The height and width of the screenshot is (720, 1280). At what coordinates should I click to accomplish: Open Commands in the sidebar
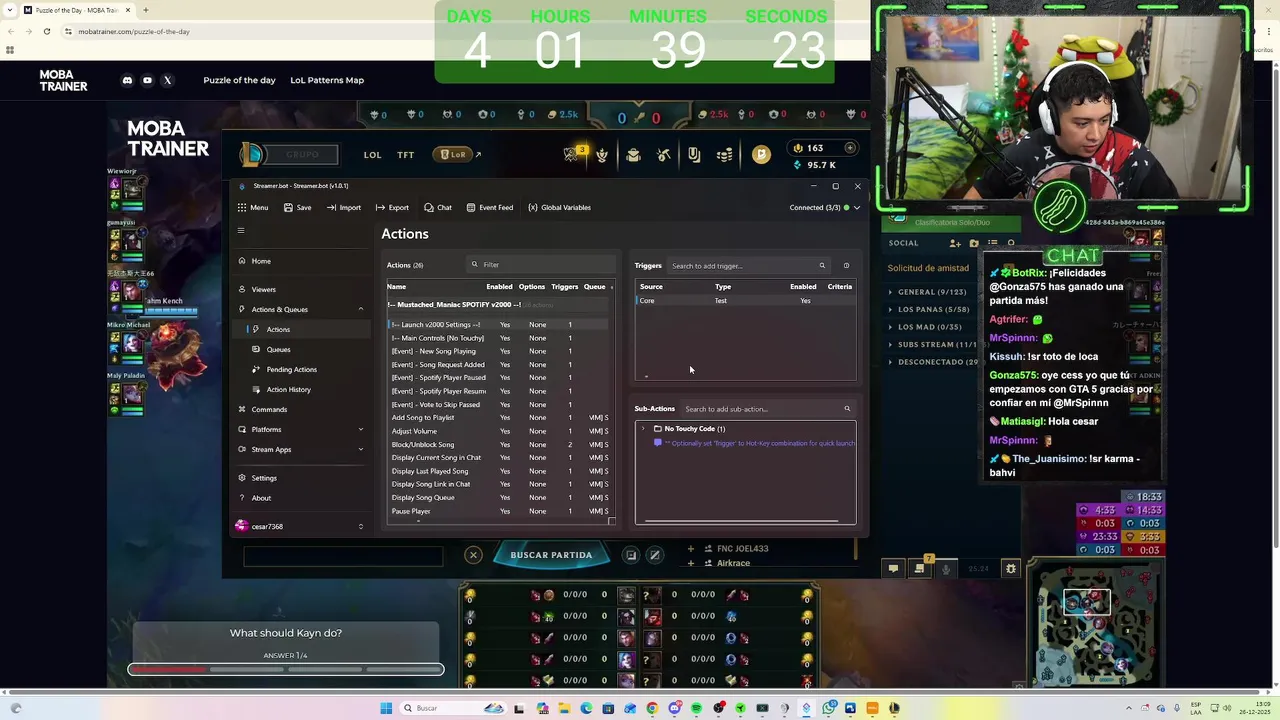(300, 409)
